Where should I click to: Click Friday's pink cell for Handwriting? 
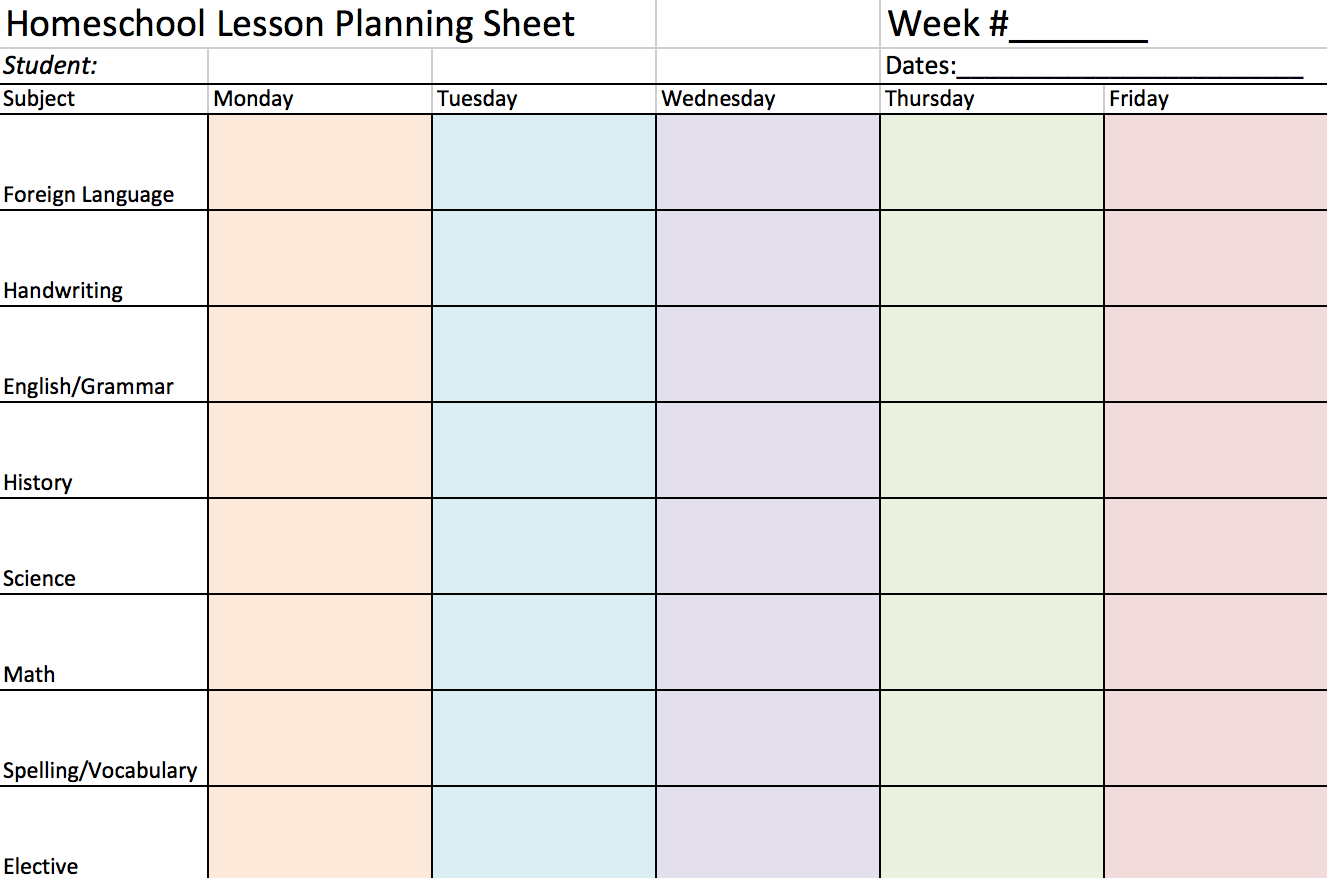[1216, 258]
